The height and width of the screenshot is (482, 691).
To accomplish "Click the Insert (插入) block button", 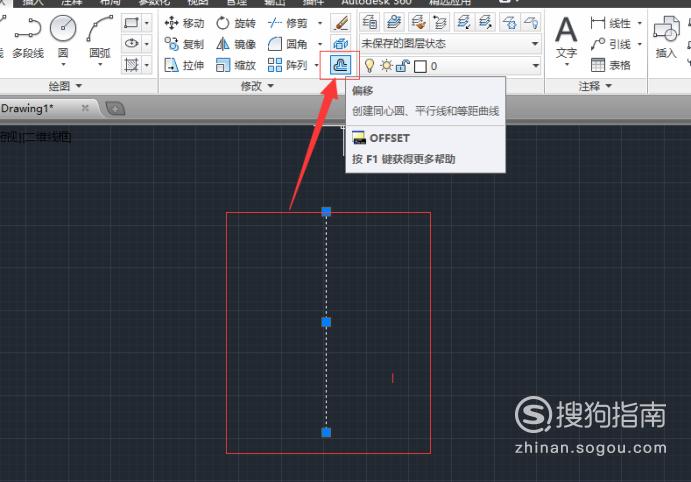I will [666, 37].
